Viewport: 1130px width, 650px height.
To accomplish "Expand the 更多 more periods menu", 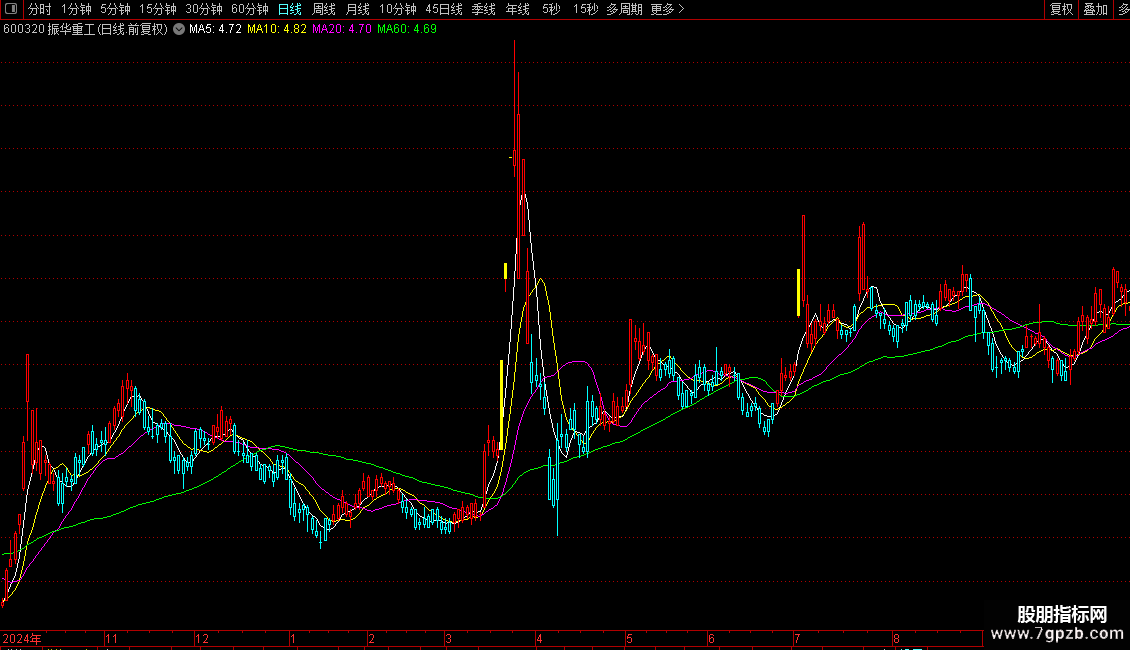I will (x=667, y=9).
